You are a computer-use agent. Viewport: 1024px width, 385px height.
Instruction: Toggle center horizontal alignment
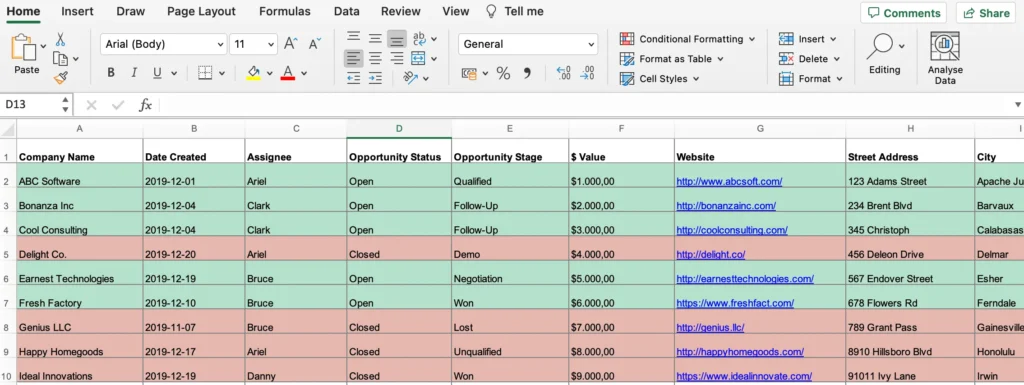pyautogui.click(x=375, y=58)
